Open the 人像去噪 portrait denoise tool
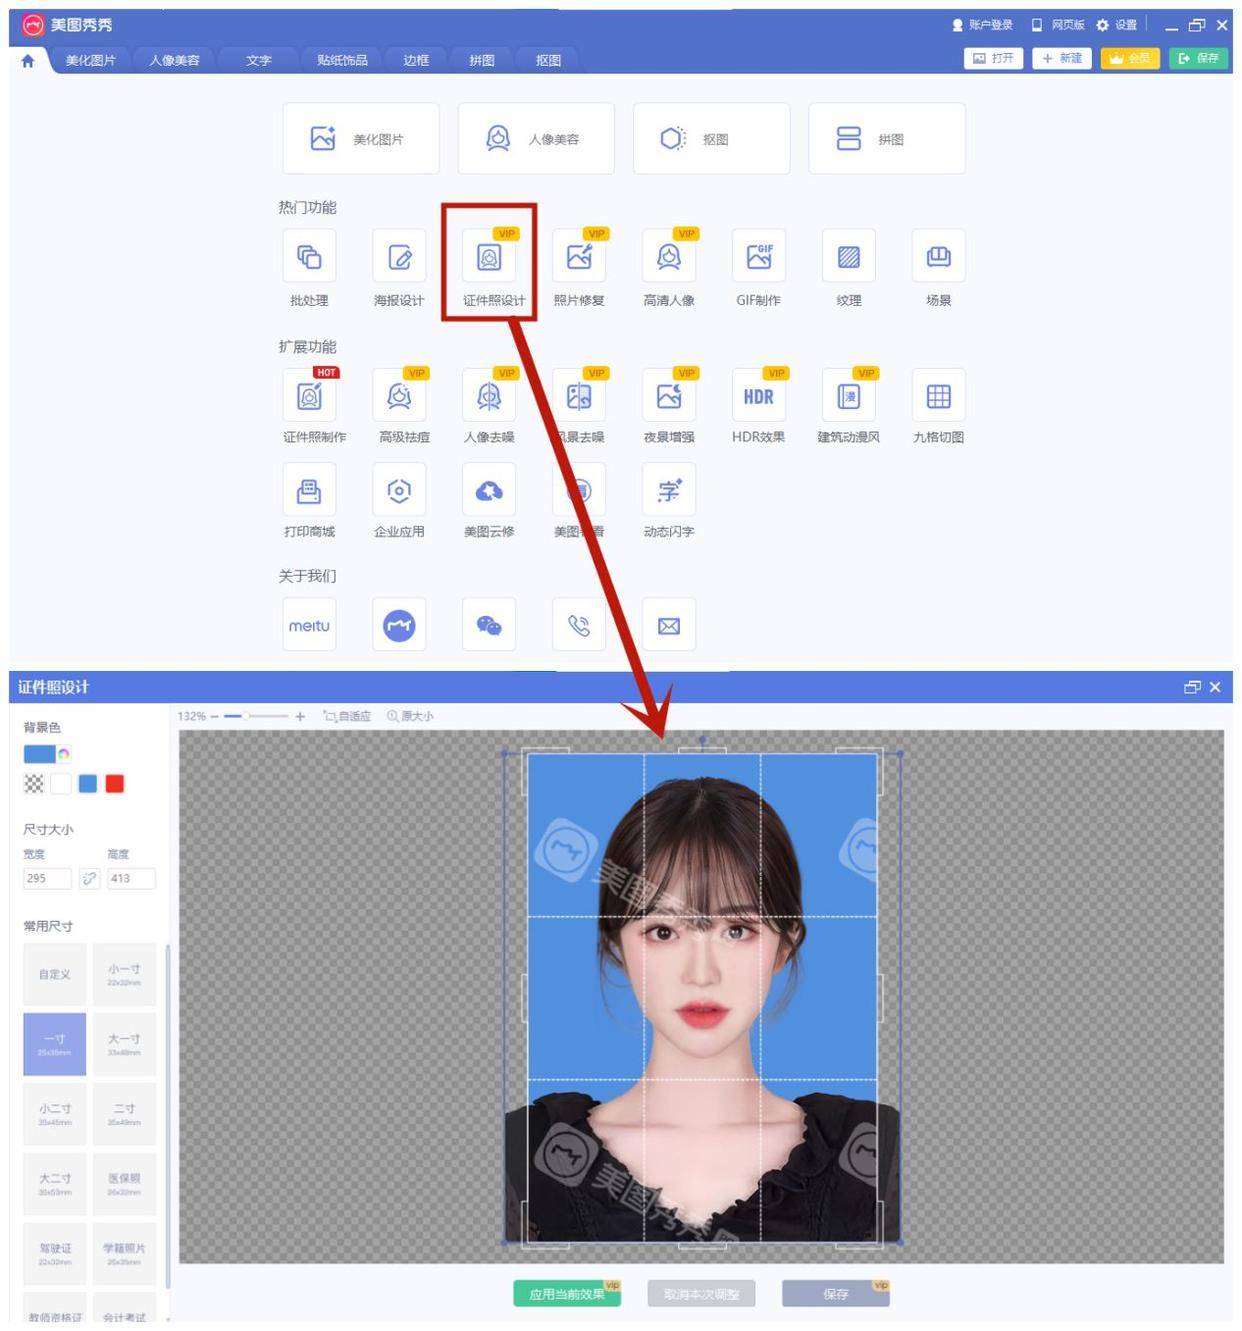This screenshot has width=1242, height=1331. [489, 396]
